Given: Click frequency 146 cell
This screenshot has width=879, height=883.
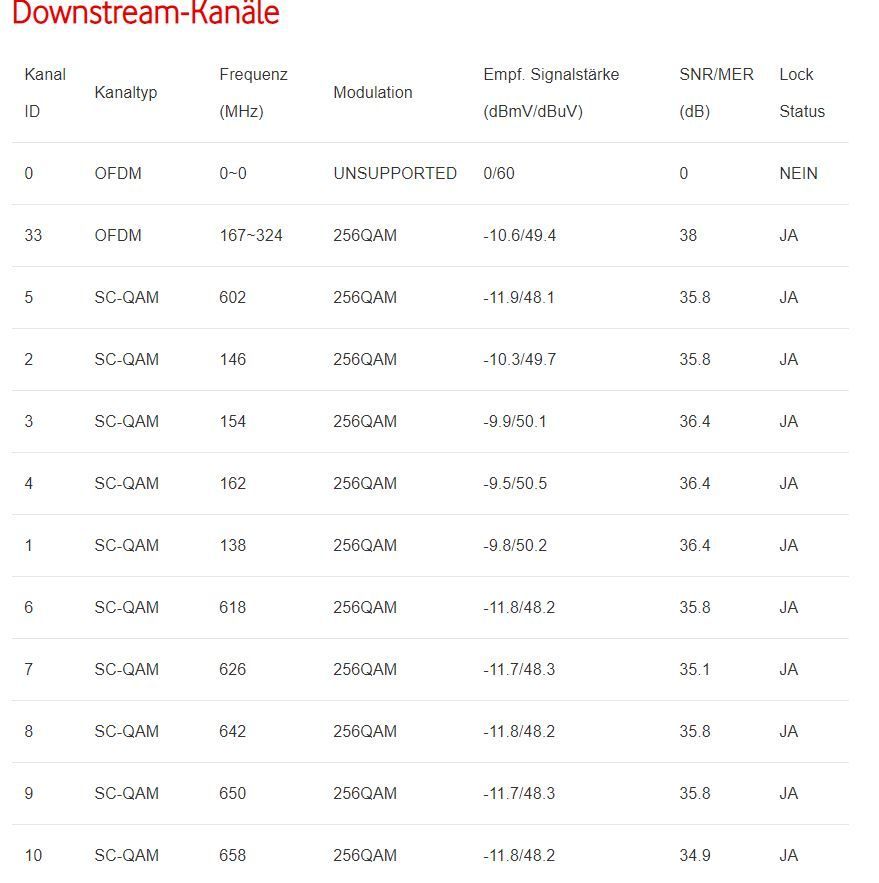Looking at the screenshot, I should point(233,359).
